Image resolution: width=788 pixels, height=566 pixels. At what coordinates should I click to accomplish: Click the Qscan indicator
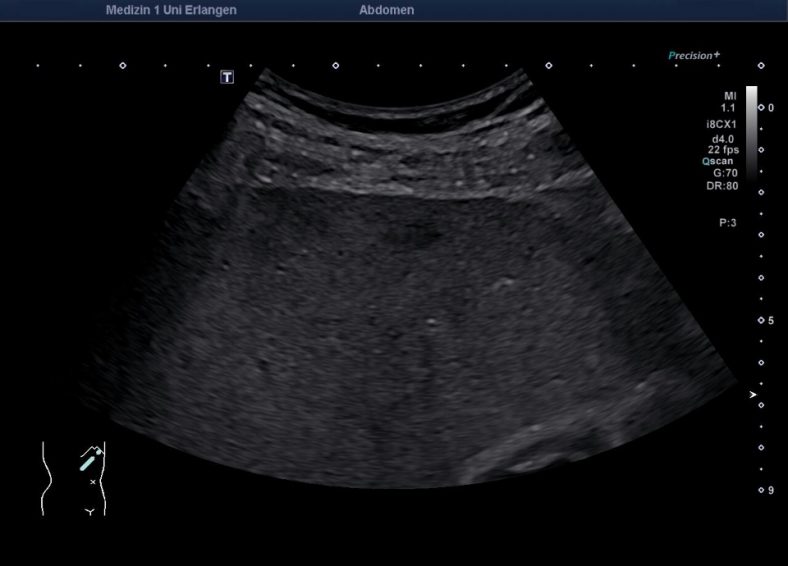click(719, 160)
